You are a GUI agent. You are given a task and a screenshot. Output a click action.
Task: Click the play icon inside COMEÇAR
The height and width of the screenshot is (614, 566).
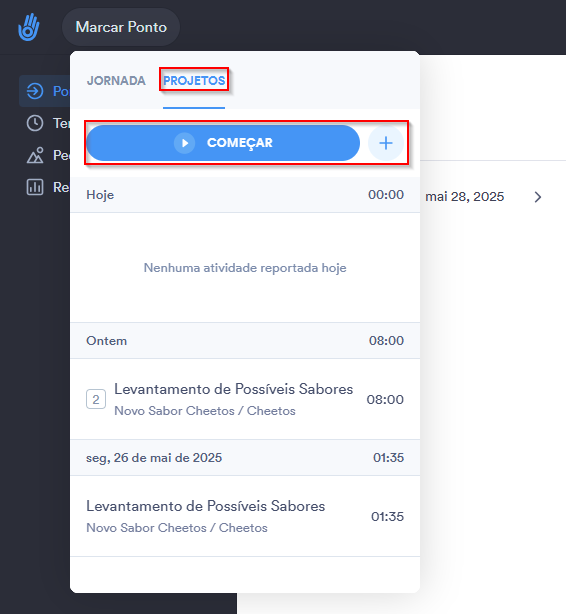pyautogui.click(x=184, y=143)
